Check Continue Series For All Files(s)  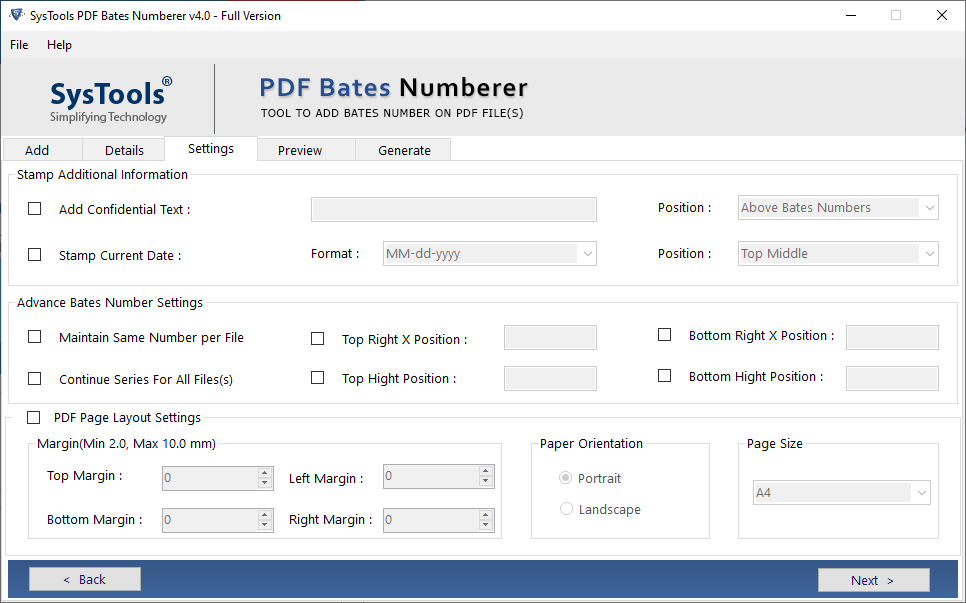click(34, 377)
